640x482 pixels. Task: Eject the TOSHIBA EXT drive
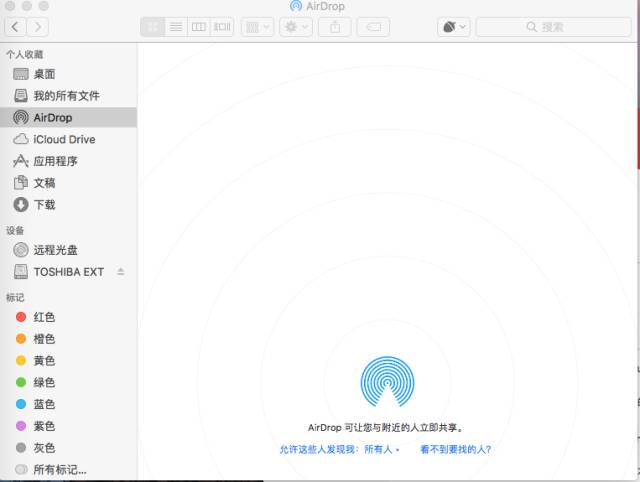click(121, 272)
